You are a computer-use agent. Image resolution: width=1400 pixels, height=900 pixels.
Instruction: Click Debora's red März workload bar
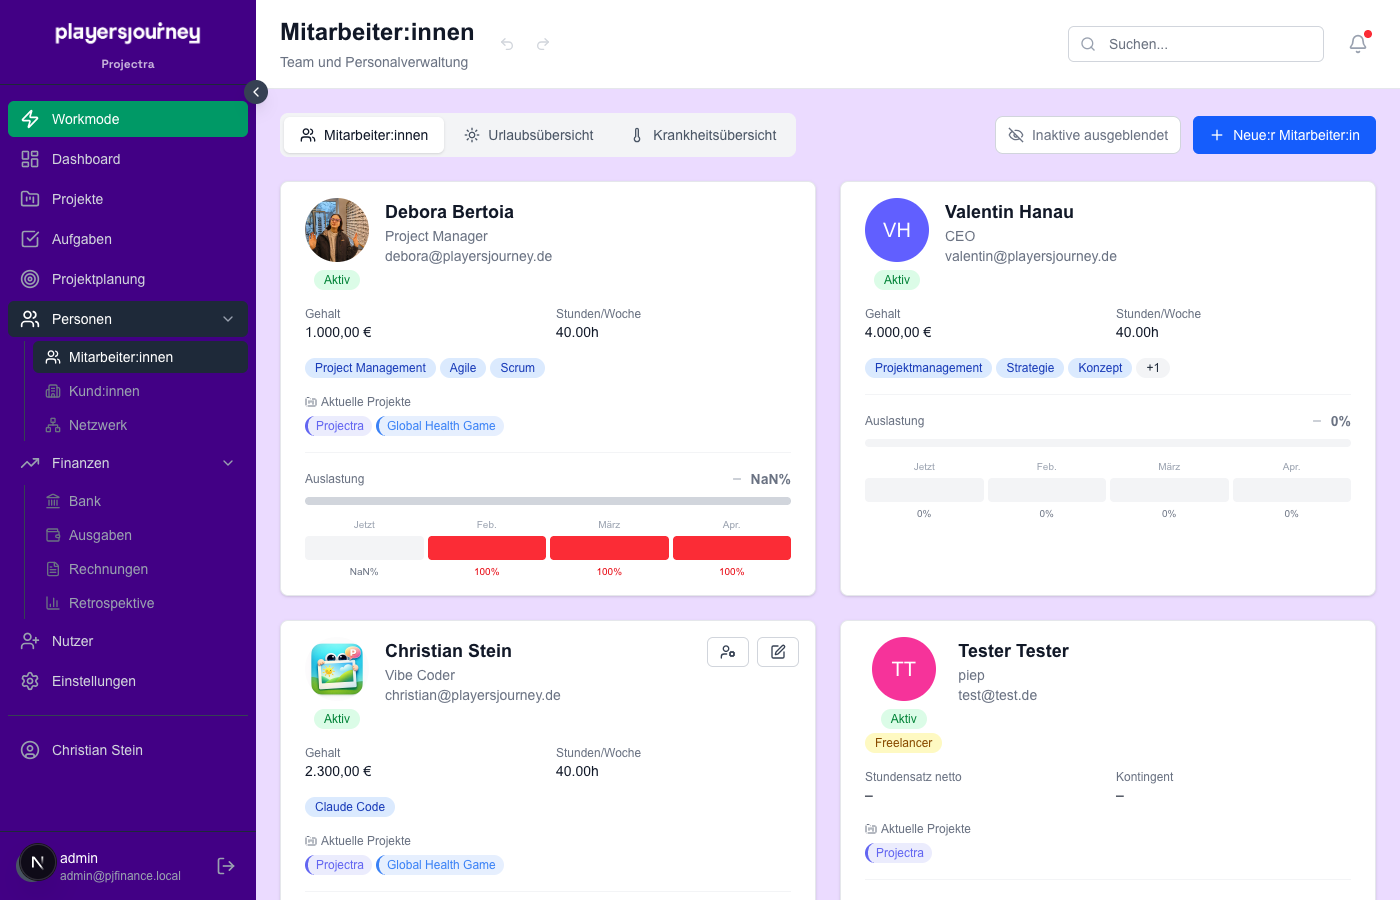(x=609, y=548)
